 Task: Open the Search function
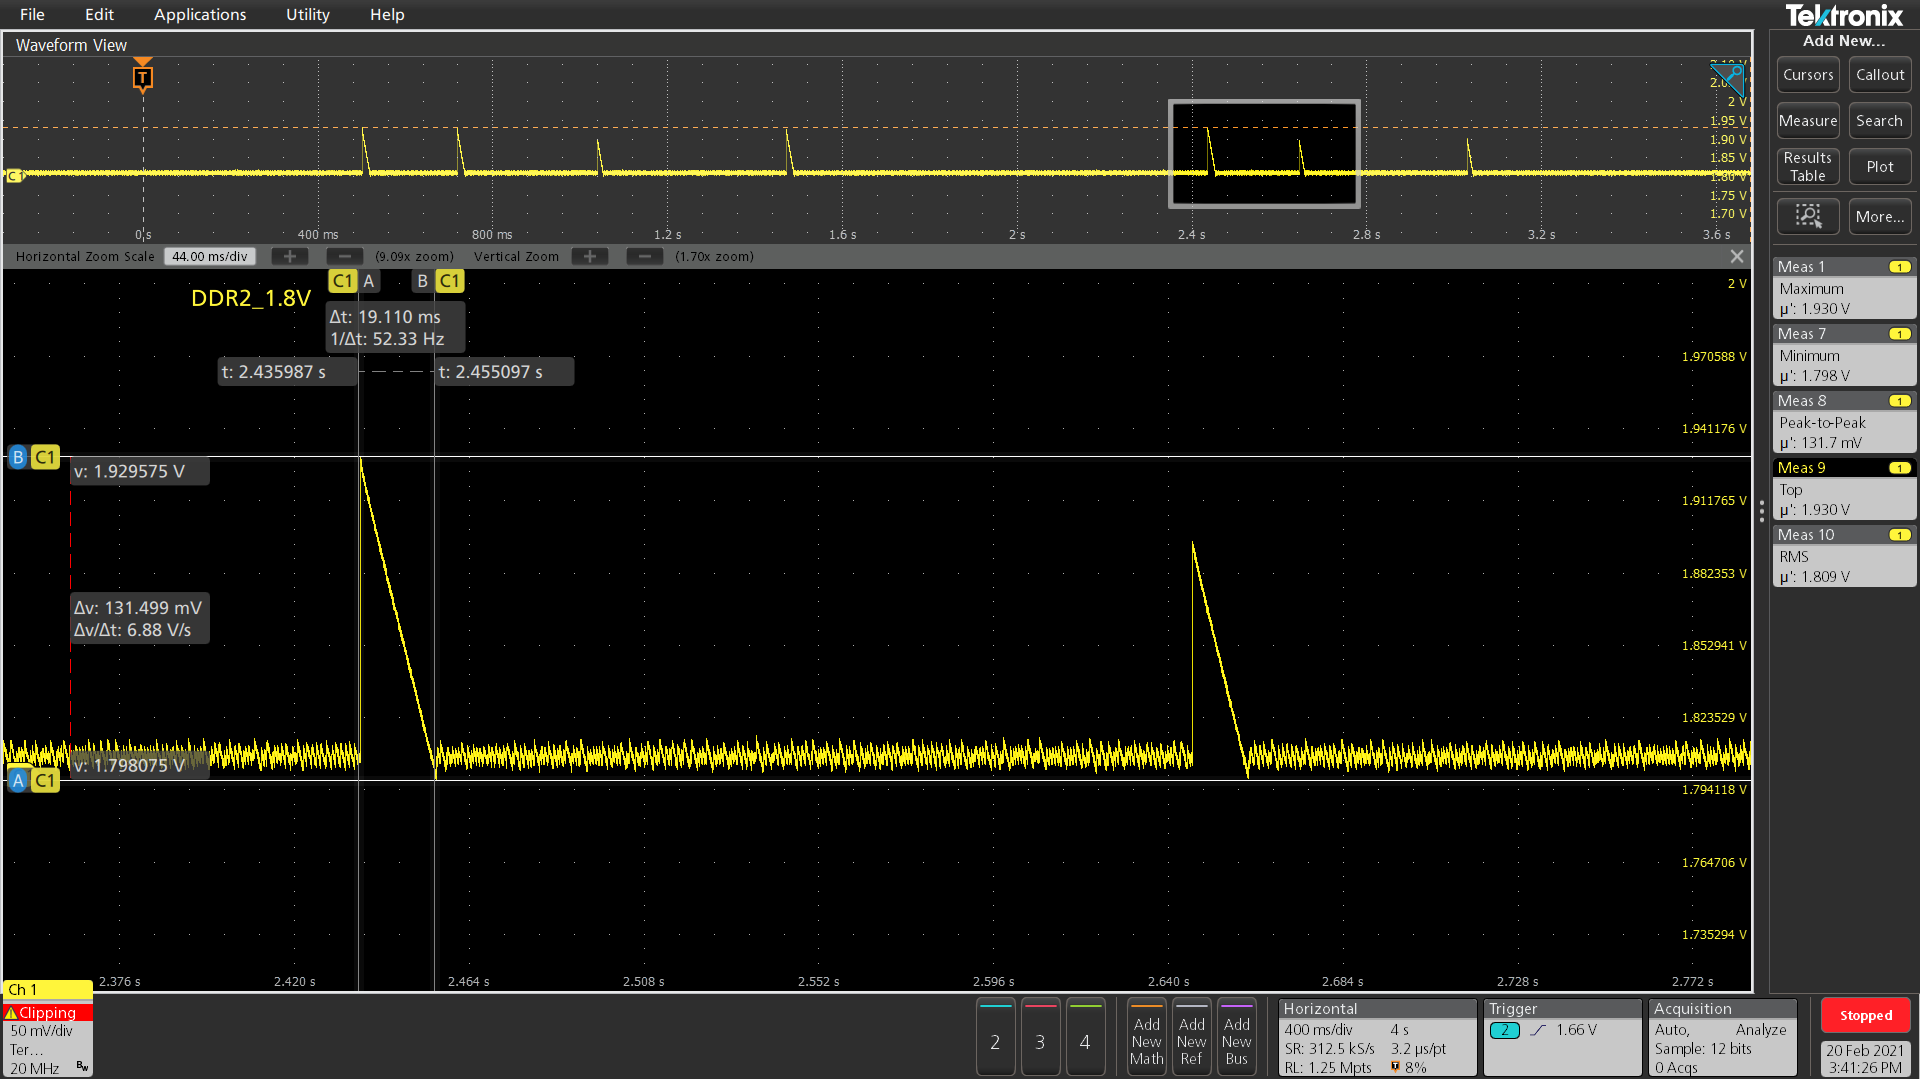(x=1880, y=121)
